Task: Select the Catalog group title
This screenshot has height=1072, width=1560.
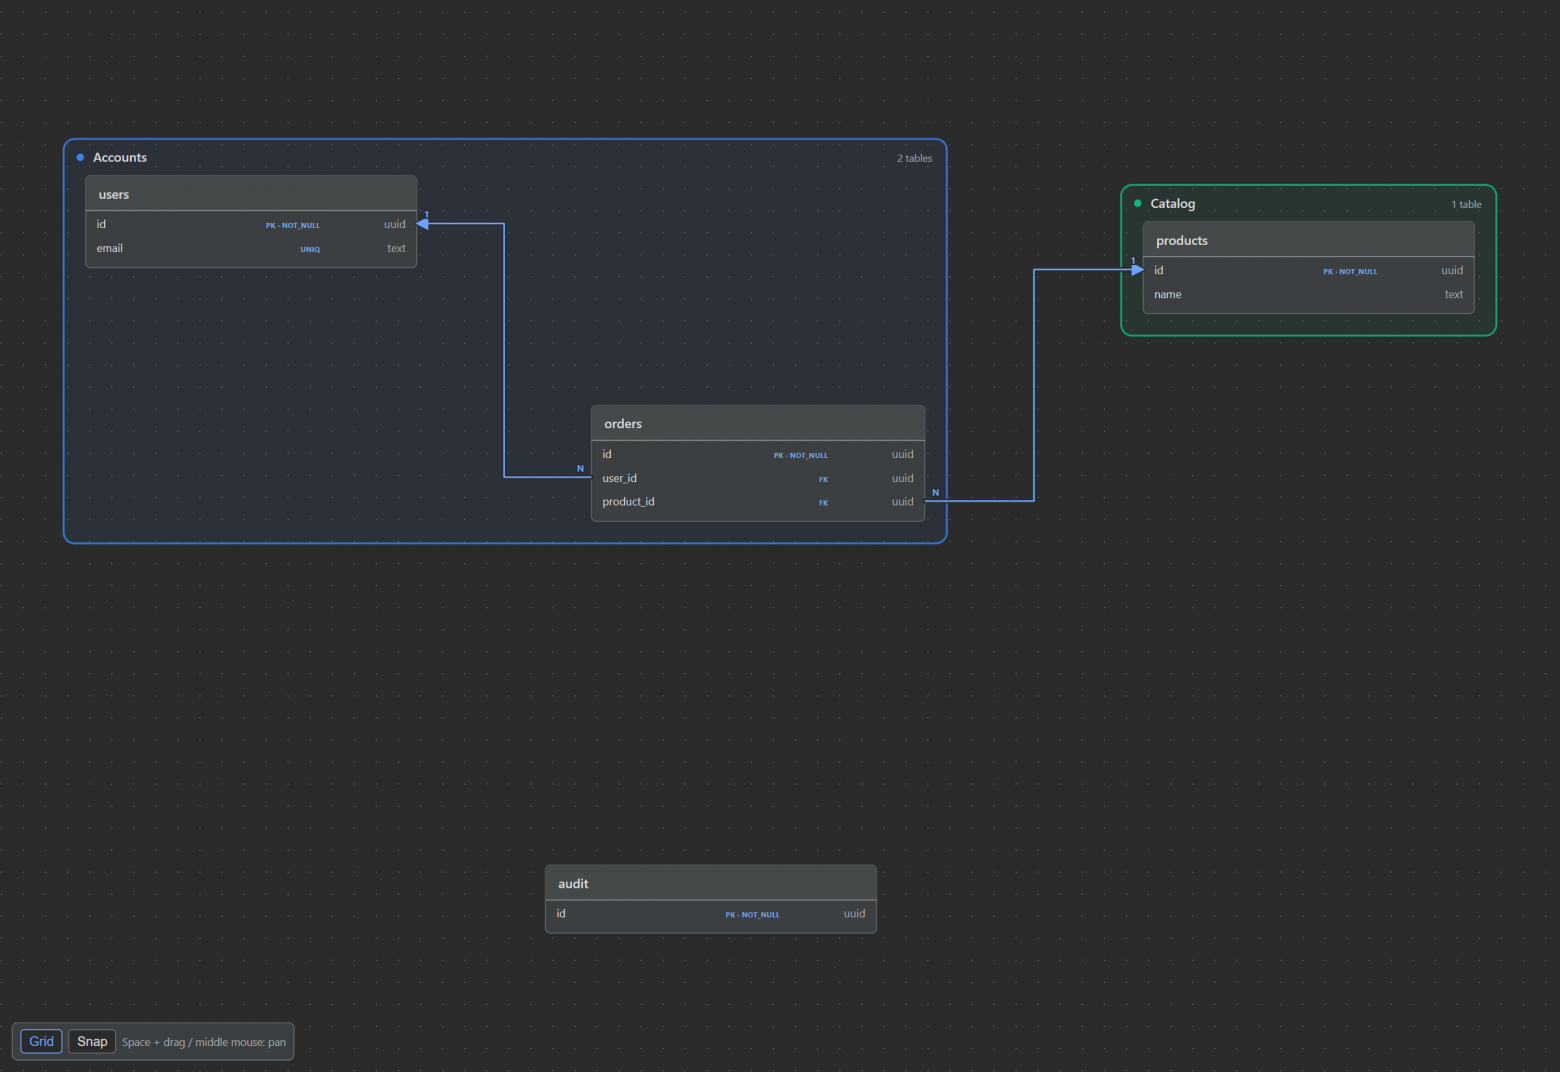Action: [1172, 203]
